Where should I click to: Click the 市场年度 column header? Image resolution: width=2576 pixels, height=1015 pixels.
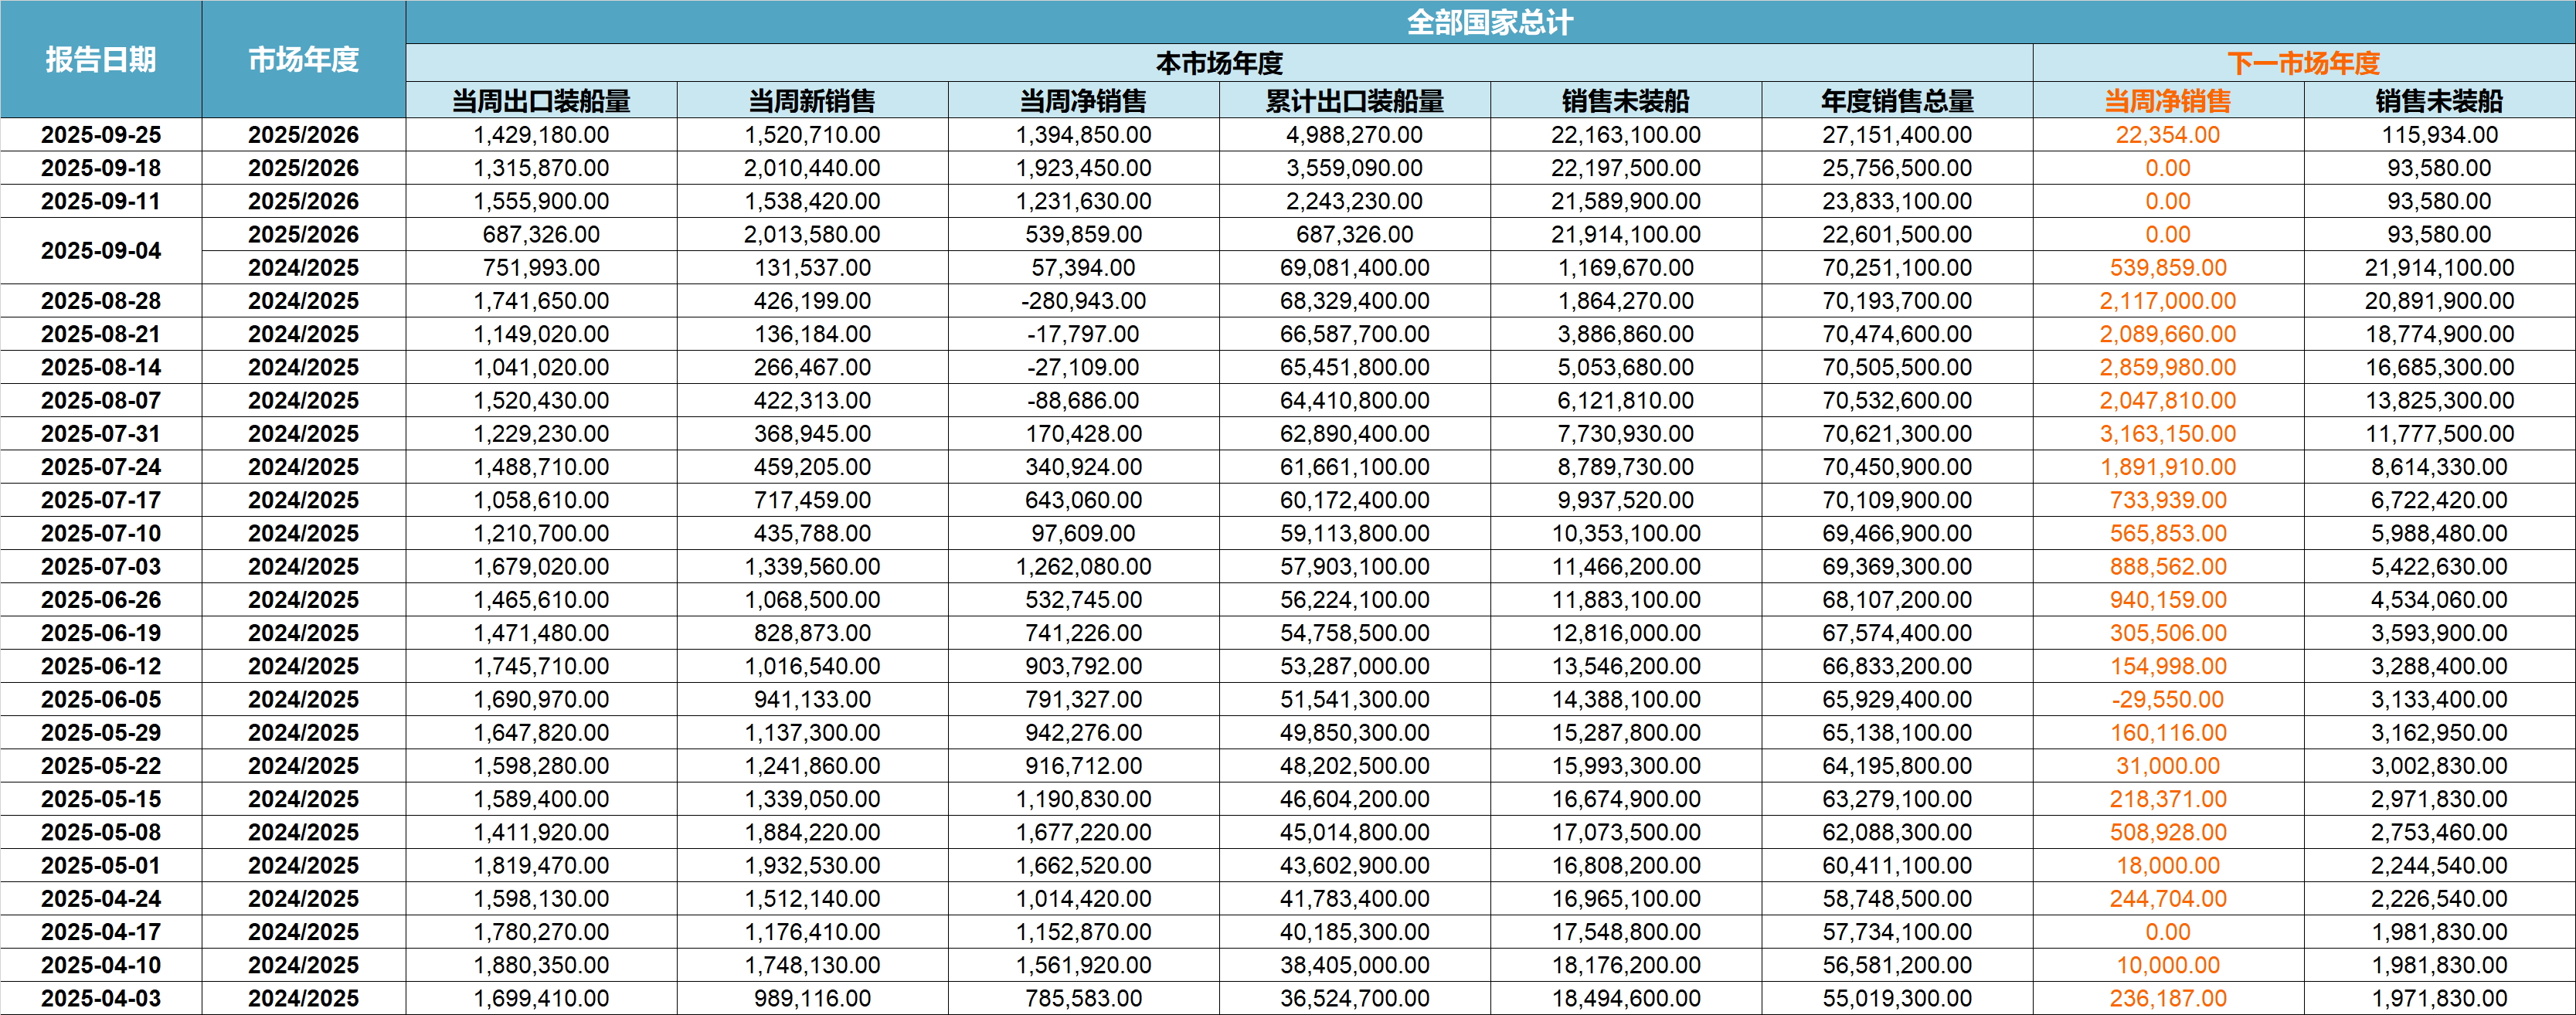[x=303, y=60]
